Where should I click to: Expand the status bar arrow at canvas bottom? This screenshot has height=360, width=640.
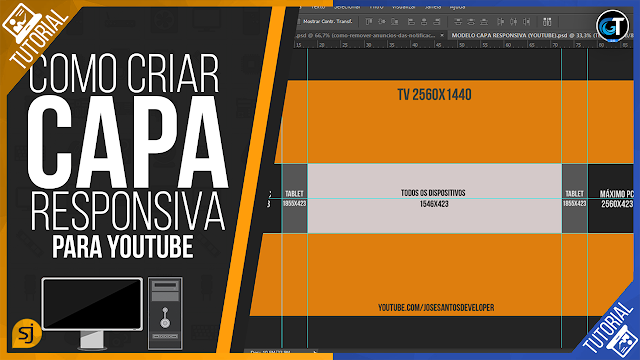point(315,352)
